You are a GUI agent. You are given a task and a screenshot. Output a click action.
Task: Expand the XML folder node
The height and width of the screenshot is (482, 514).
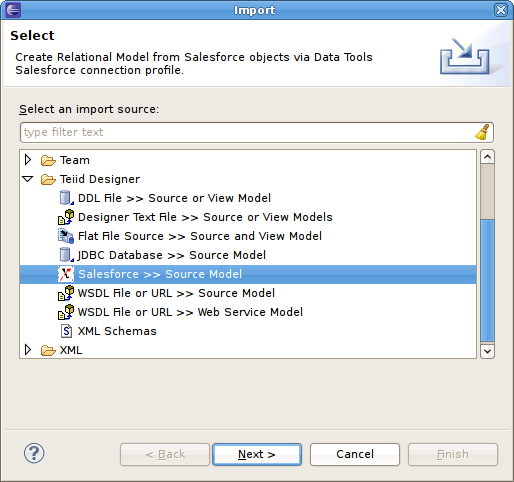tap(28, 350)
